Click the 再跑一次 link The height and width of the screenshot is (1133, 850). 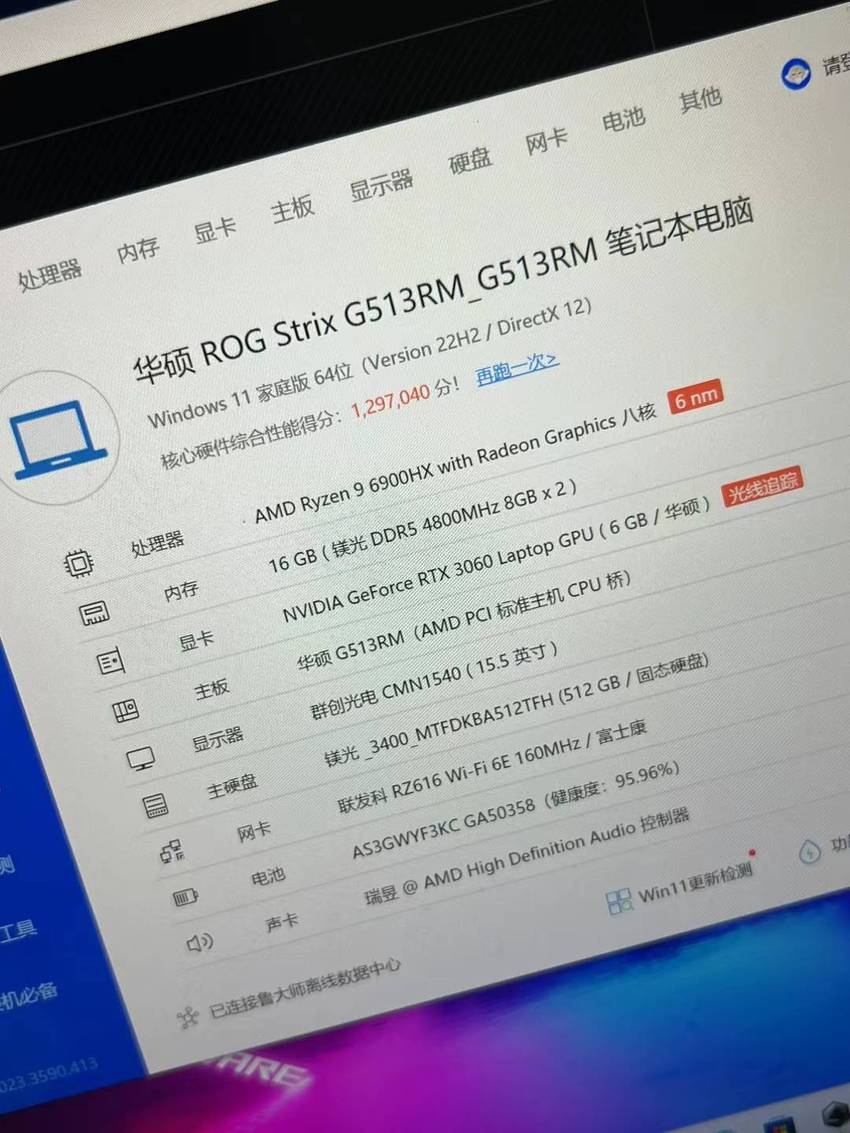pos(517,369)
